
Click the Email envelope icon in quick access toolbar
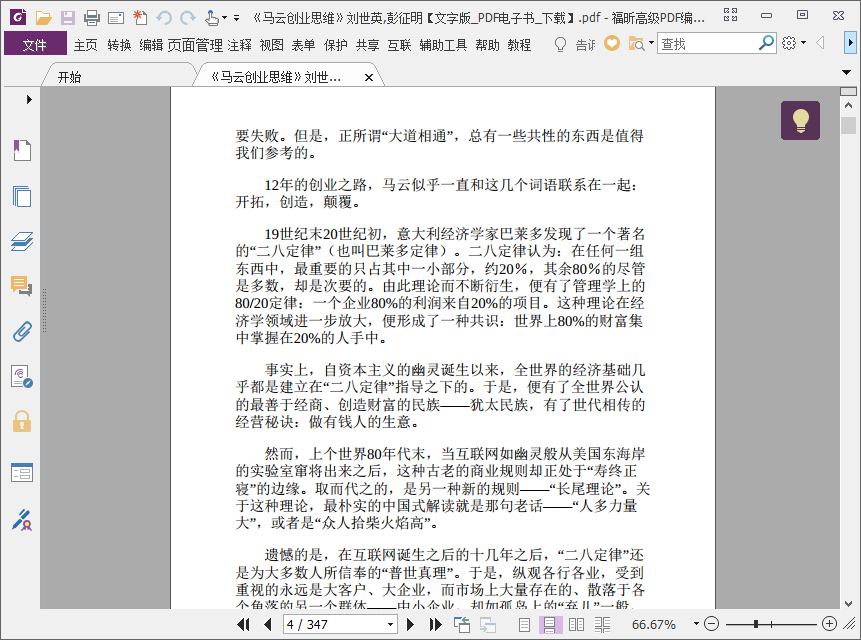[x=116, y=18]
